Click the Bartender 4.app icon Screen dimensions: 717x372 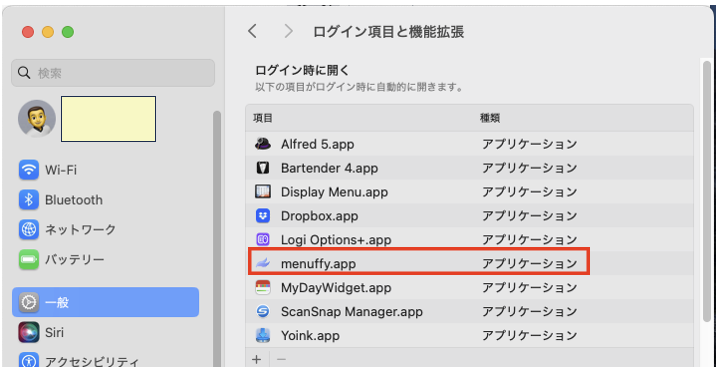[263, 168]
